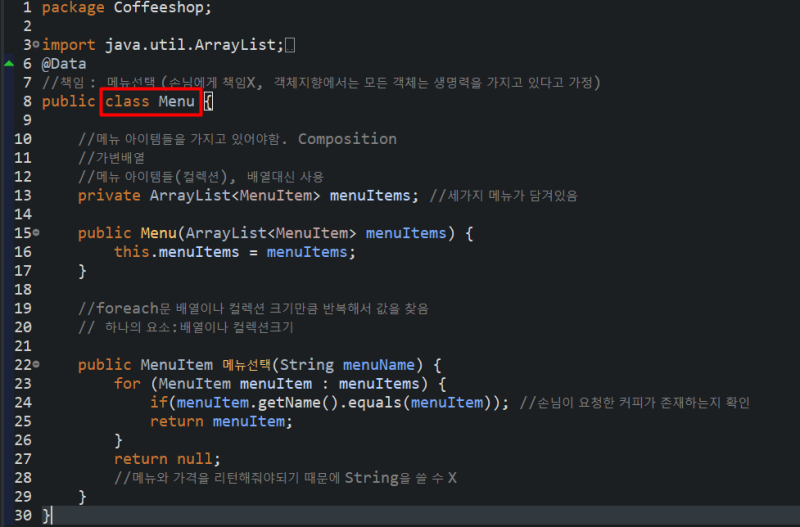Click the foreach comment on line 19
The width and height of the screenshot is (800, 527).
(x=253, y=308)
